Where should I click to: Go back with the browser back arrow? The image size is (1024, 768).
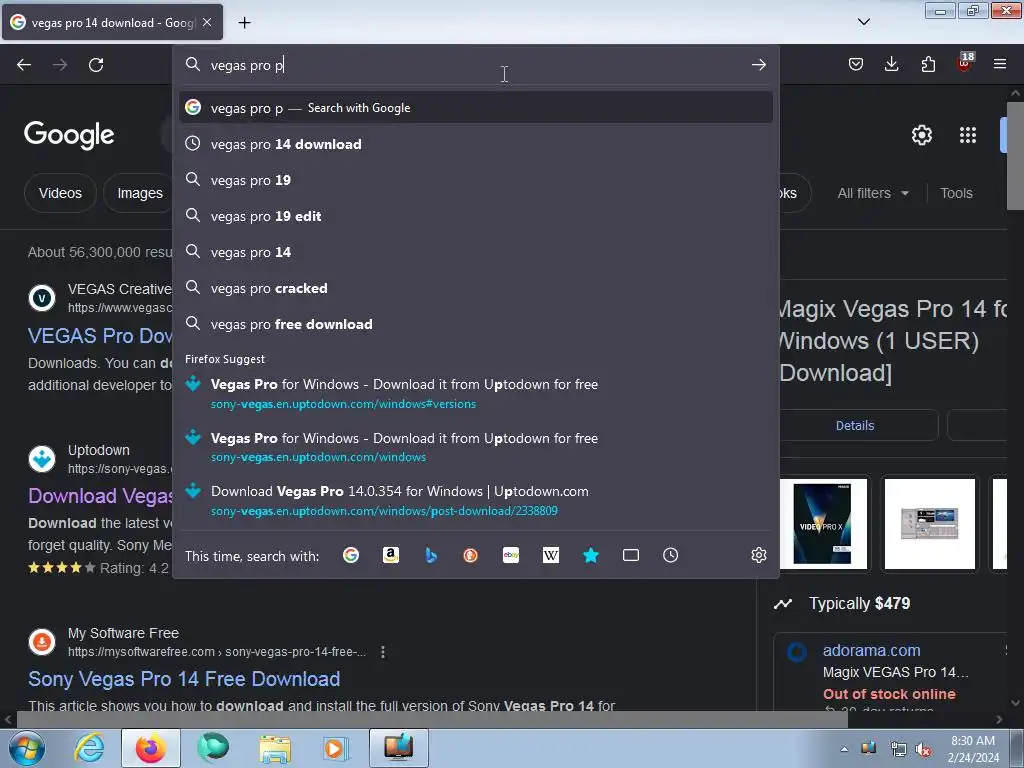click(24, 65)
